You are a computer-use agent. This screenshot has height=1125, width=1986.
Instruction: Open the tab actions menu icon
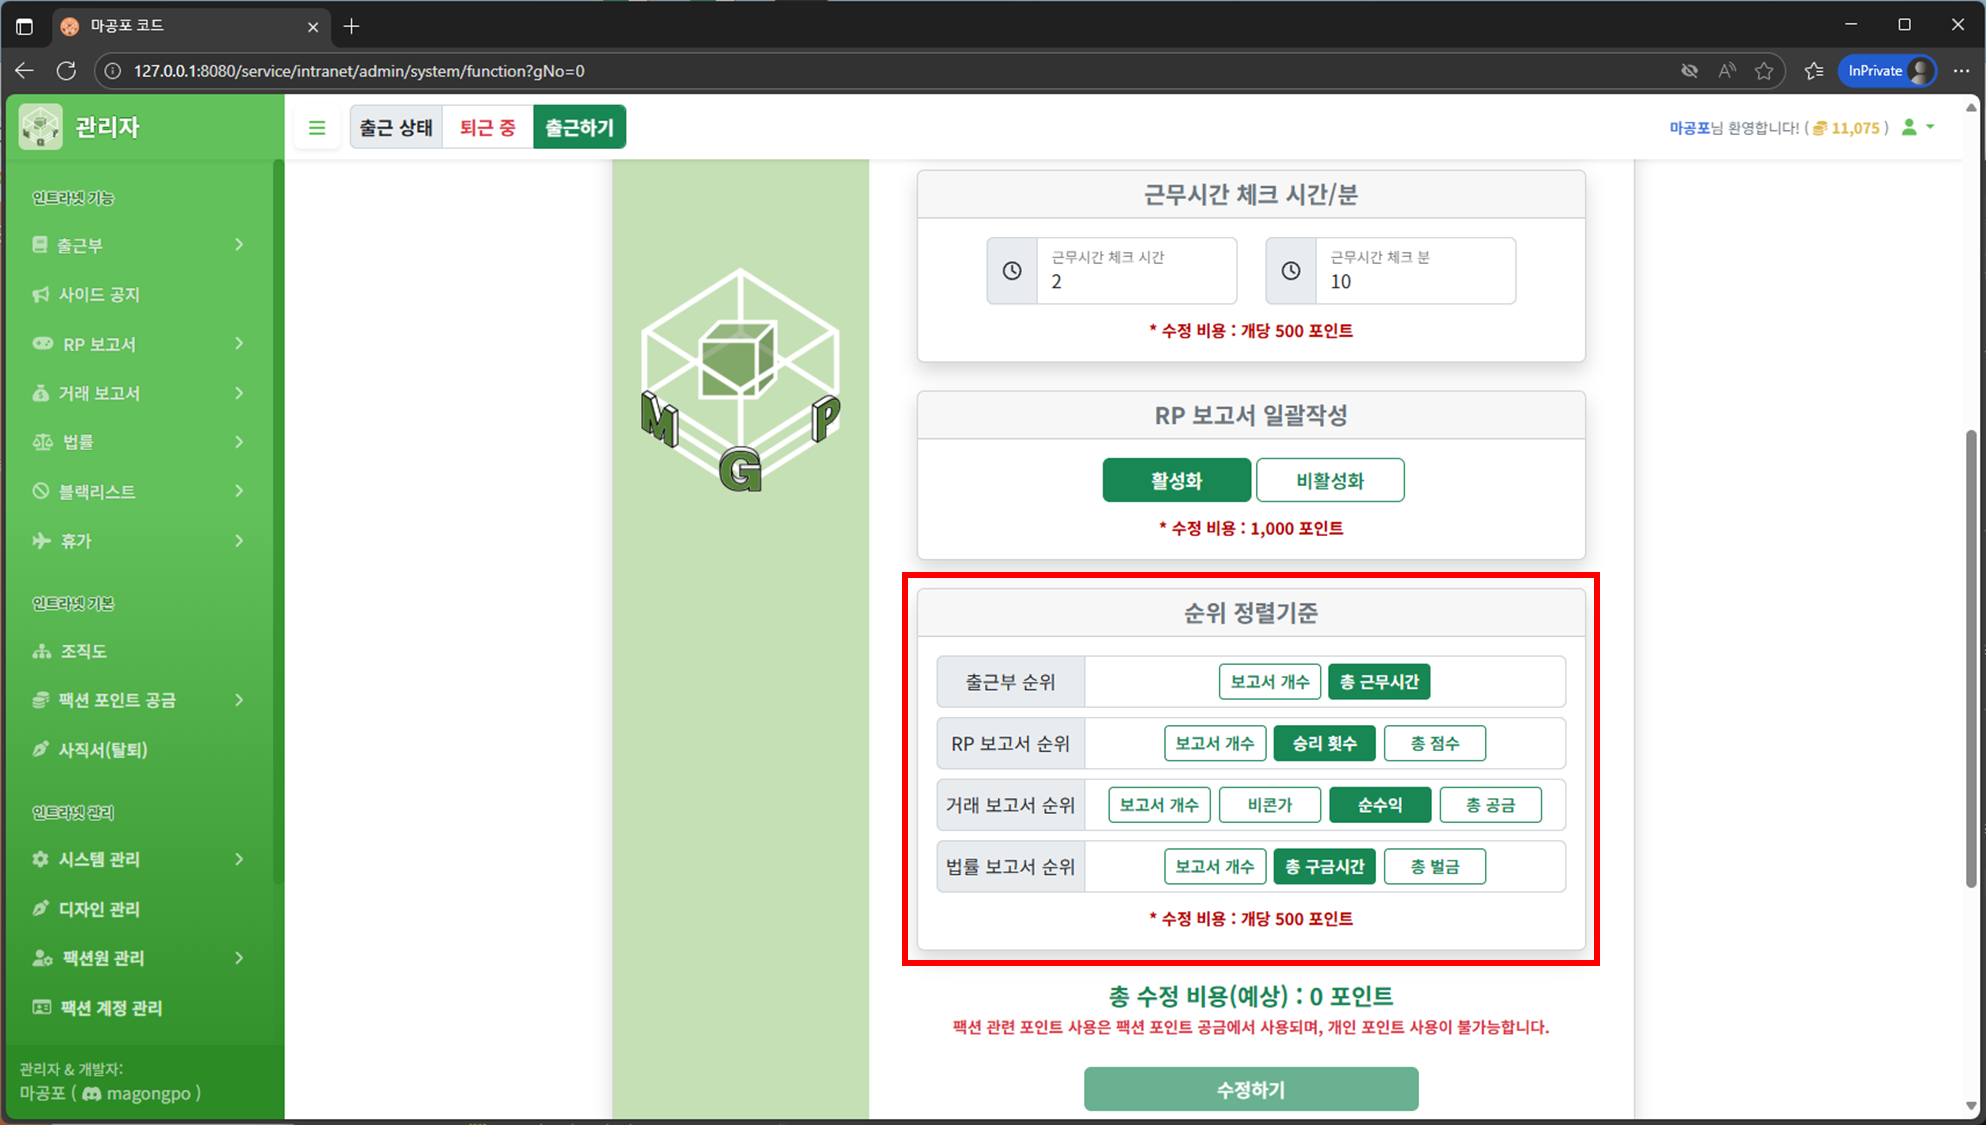point(24,27)
